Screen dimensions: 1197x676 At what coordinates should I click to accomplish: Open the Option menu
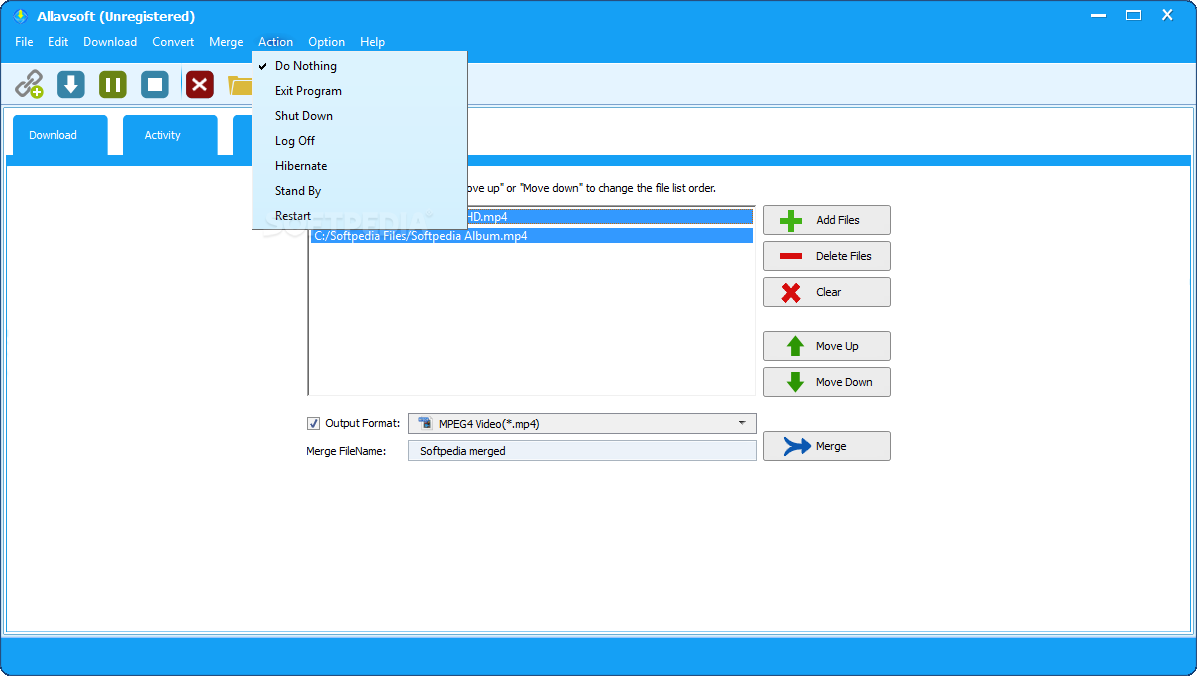pyautogui.click(x=327, y=42)
